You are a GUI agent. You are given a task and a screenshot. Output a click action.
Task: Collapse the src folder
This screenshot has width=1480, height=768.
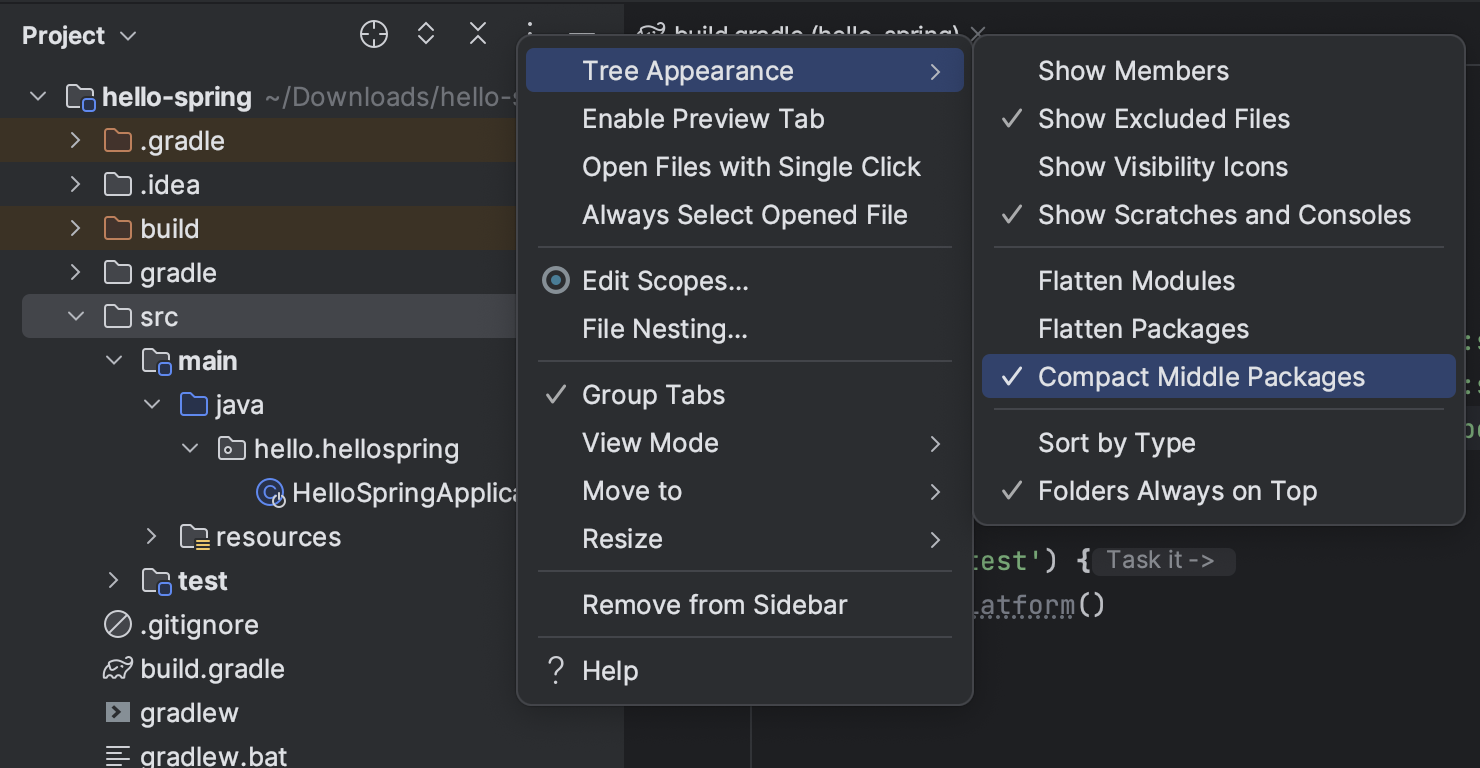75,317
